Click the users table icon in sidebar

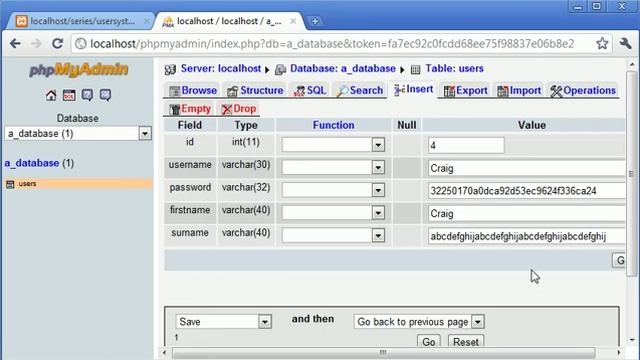pos(10,184)
